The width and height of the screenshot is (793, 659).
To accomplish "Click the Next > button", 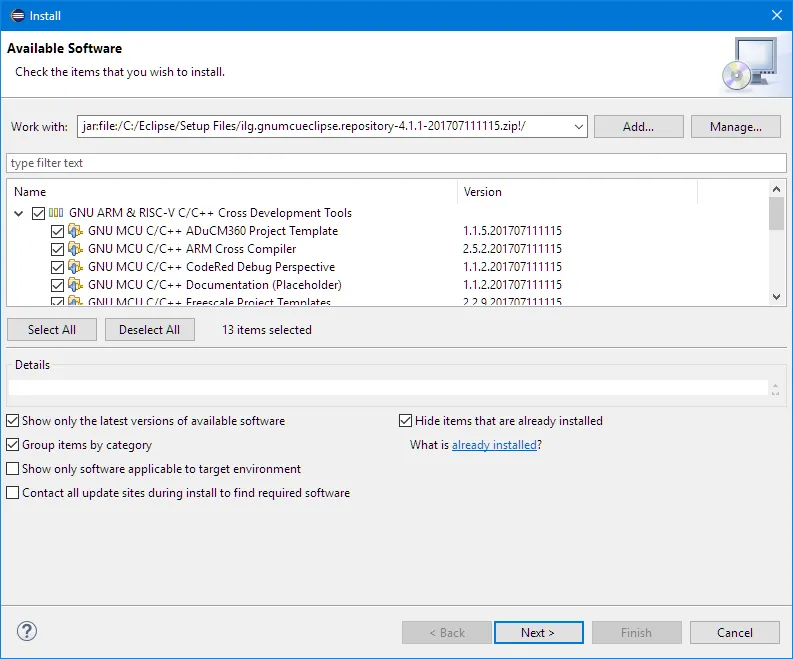I will point(539,633).
